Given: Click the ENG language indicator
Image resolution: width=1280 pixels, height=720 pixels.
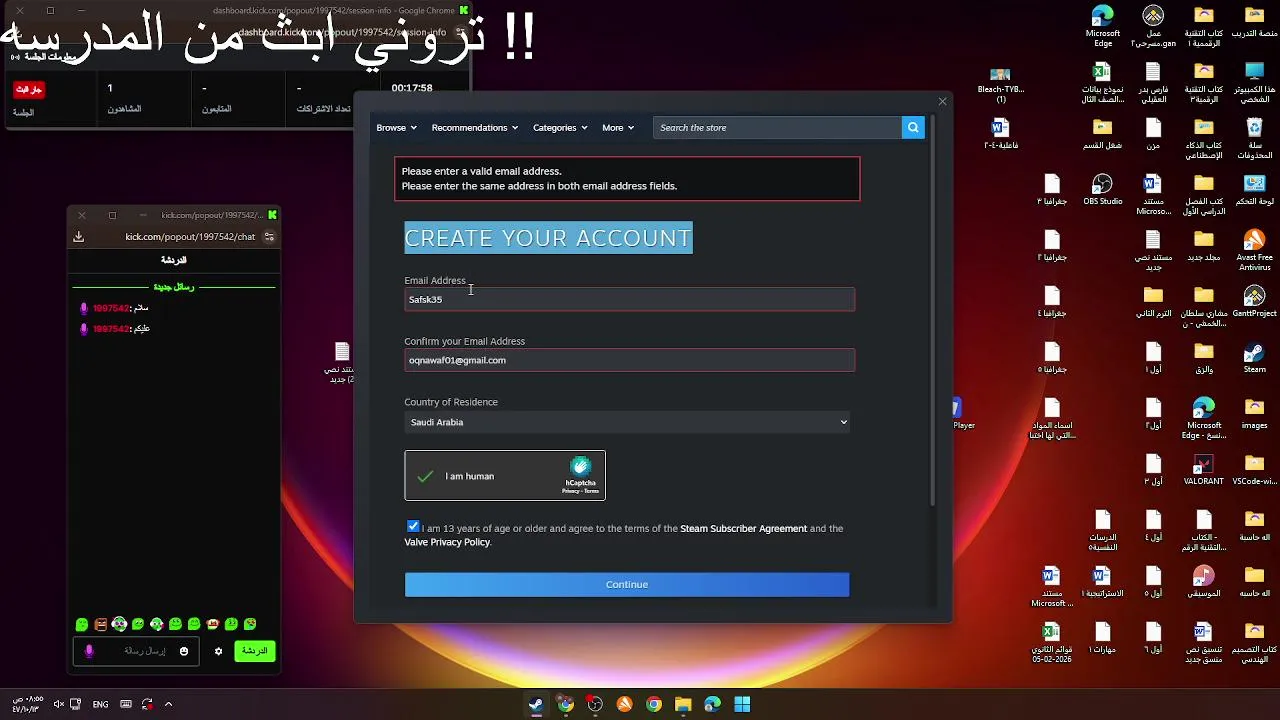Looking at the screenshot, I should [100, 704].
